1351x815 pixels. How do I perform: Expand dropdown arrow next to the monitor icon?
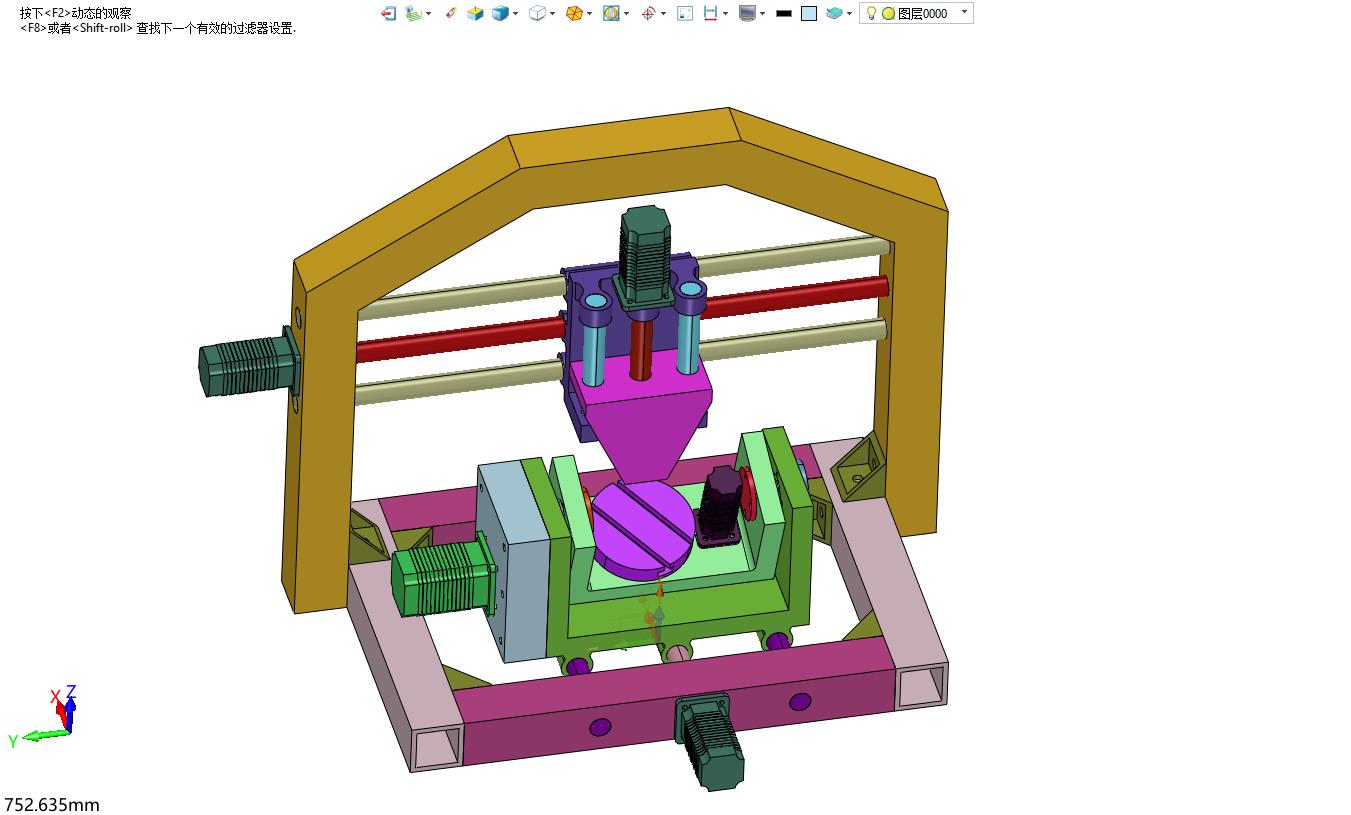[x=762, y=14]
